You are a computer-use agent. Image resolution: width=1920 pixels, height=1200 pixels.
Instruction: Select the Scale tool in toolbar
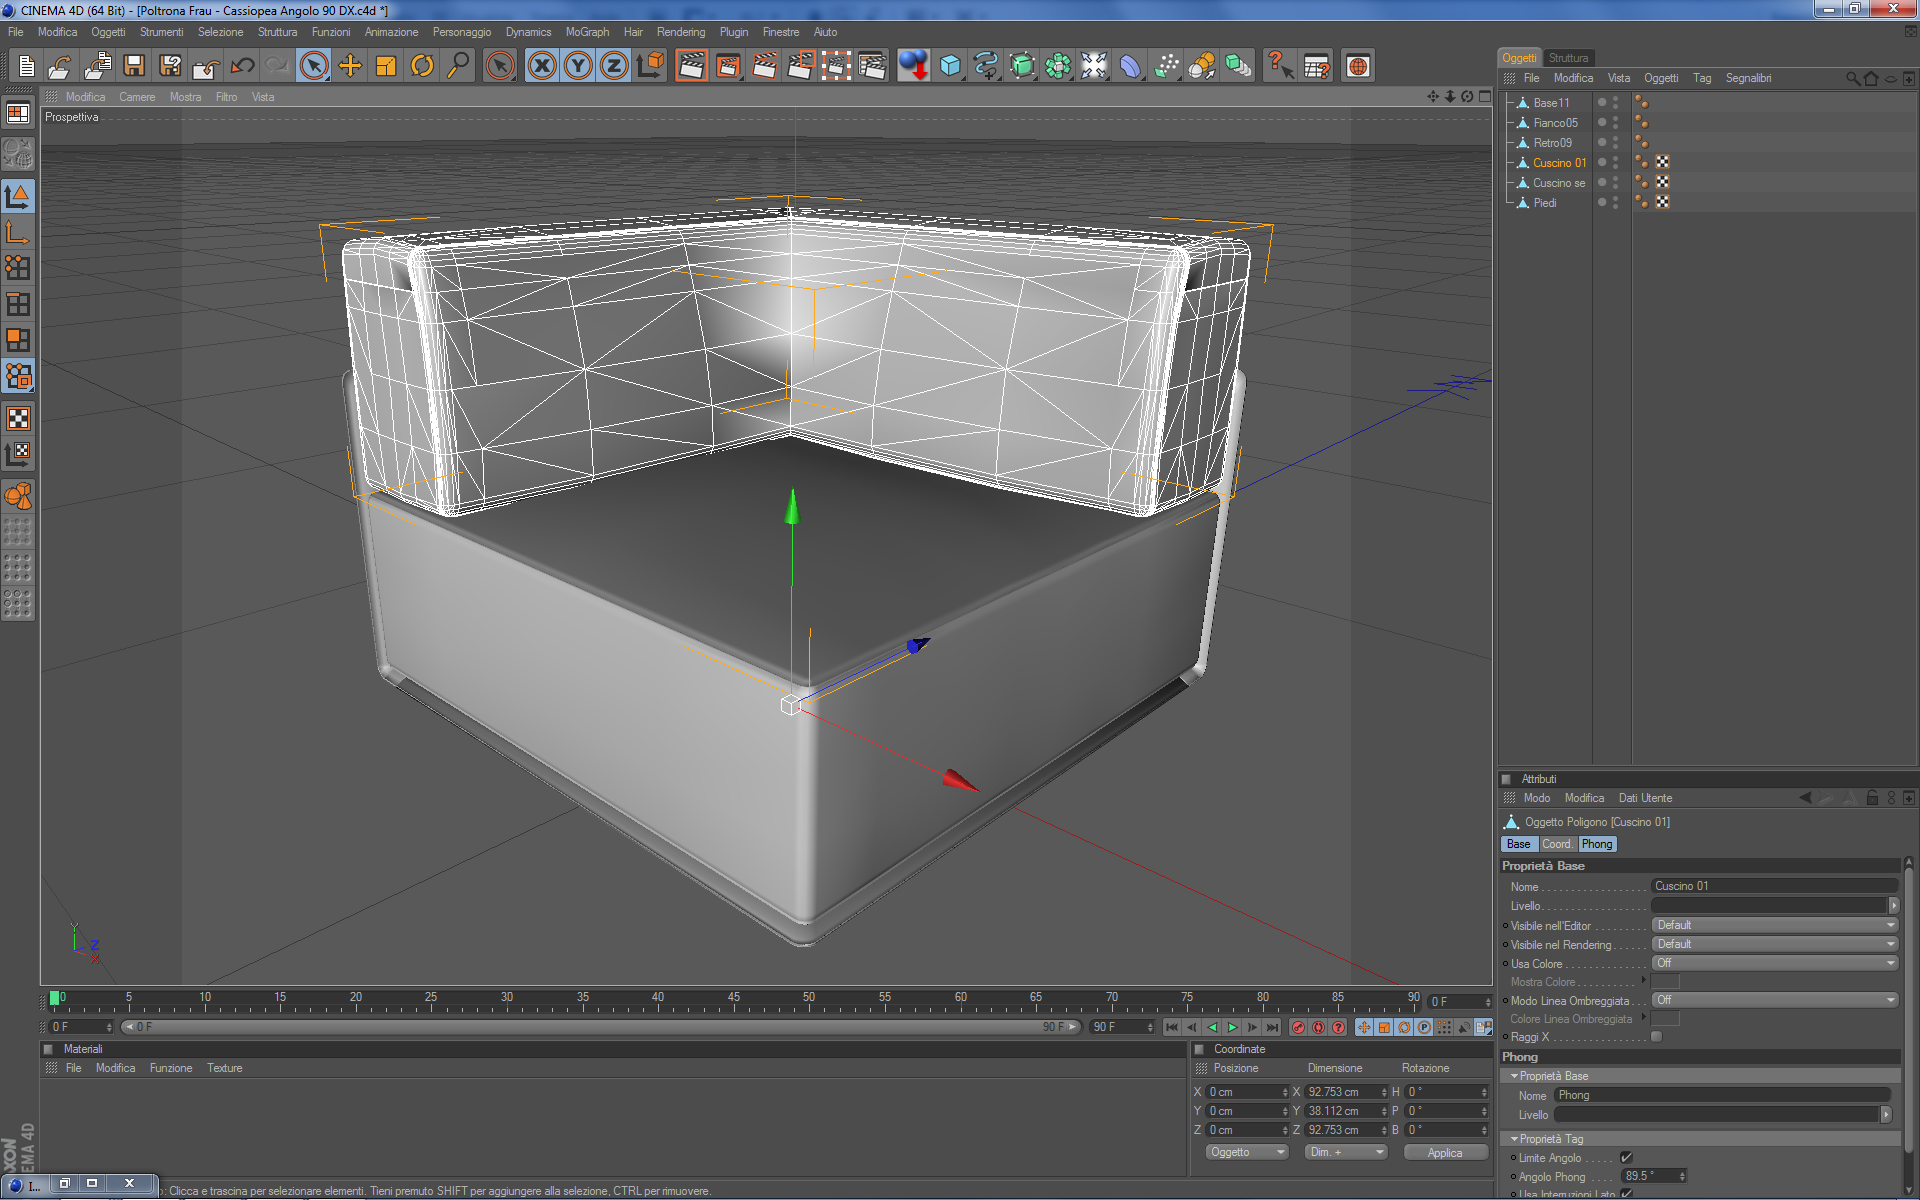386,66
